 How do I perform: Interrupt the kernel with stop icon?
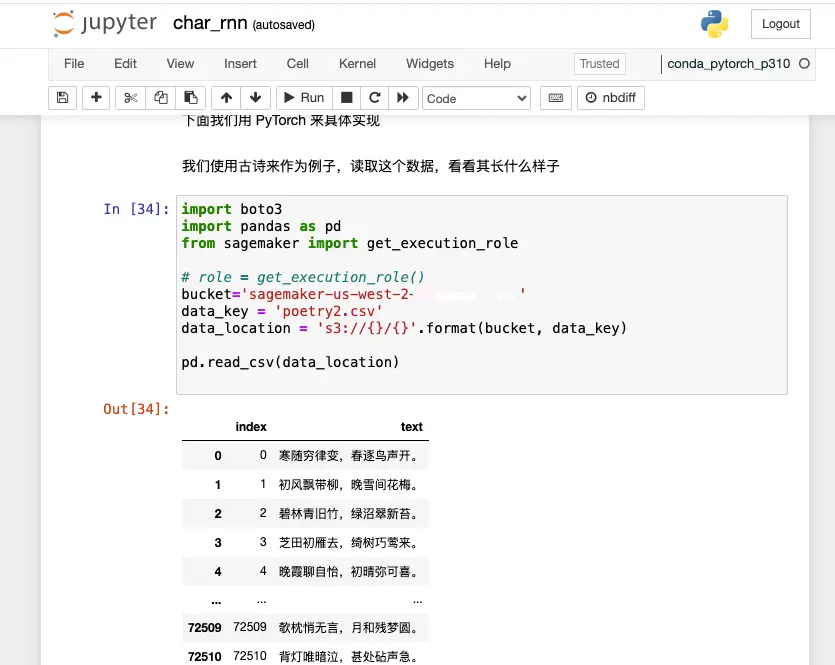click(x=347, y=98)
